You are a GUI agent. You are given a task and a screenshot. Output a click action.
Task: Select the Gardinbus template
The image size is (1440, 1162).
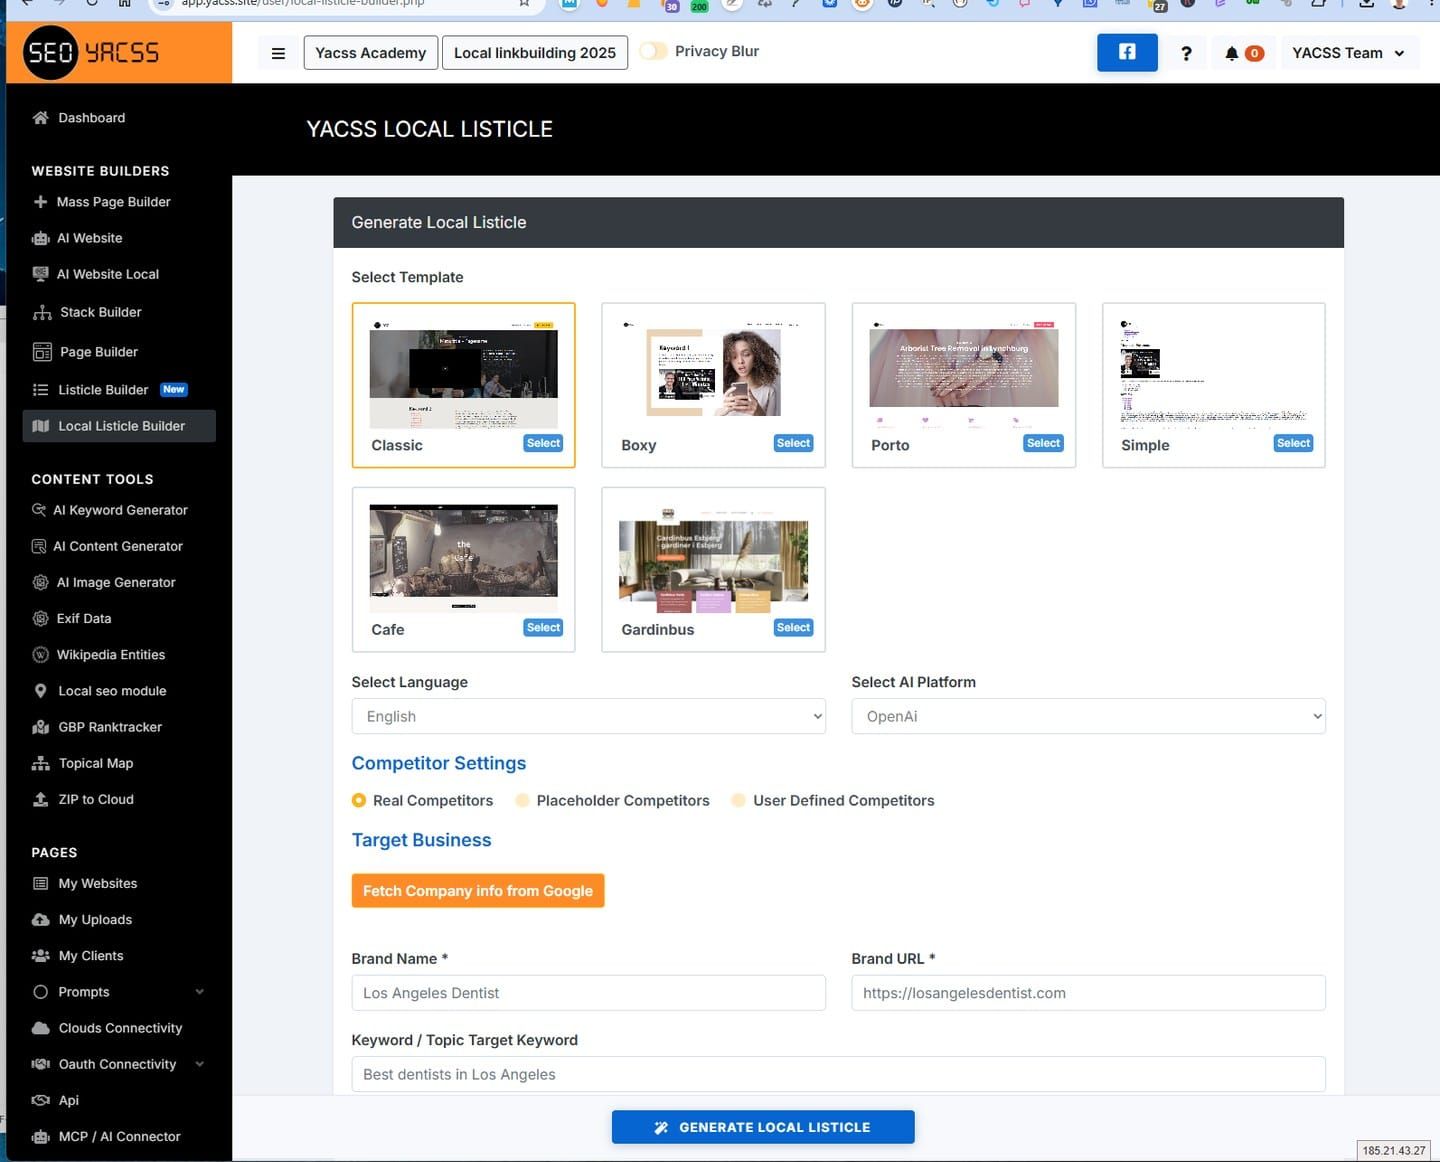[x=794, y=627]
